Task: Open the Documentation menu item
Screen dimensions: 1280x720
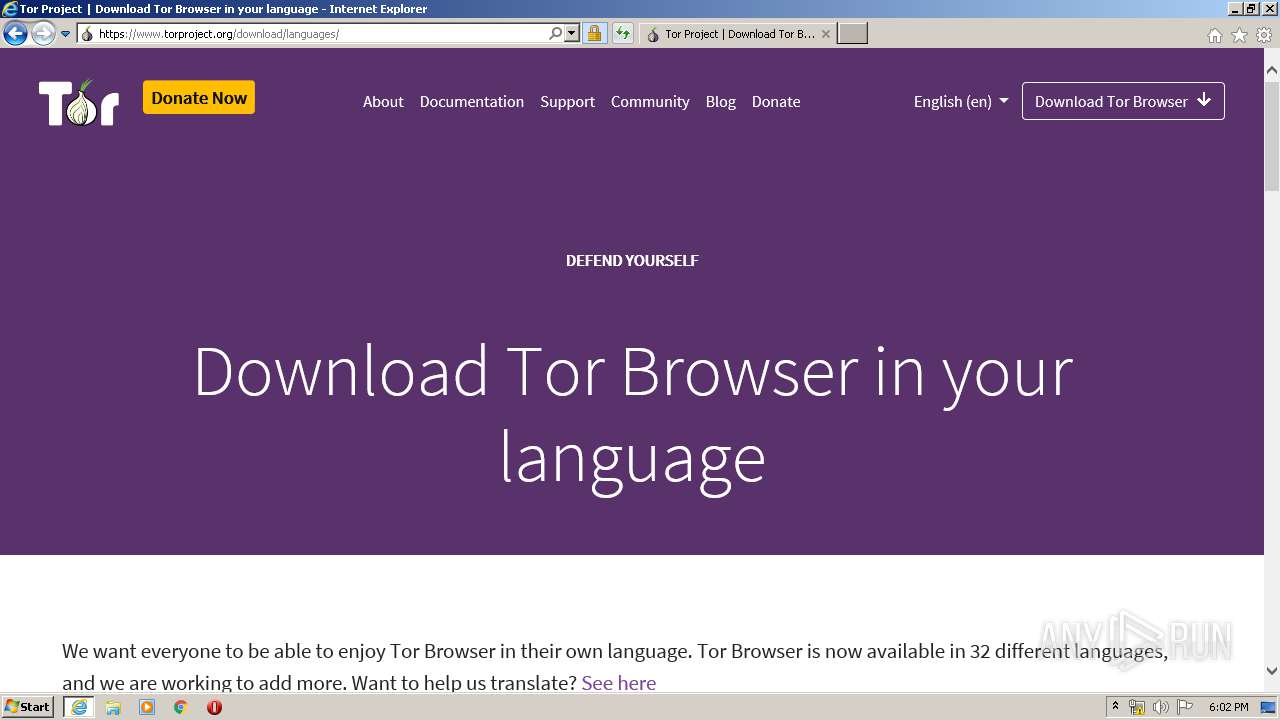Action: (x=472, y=101)
